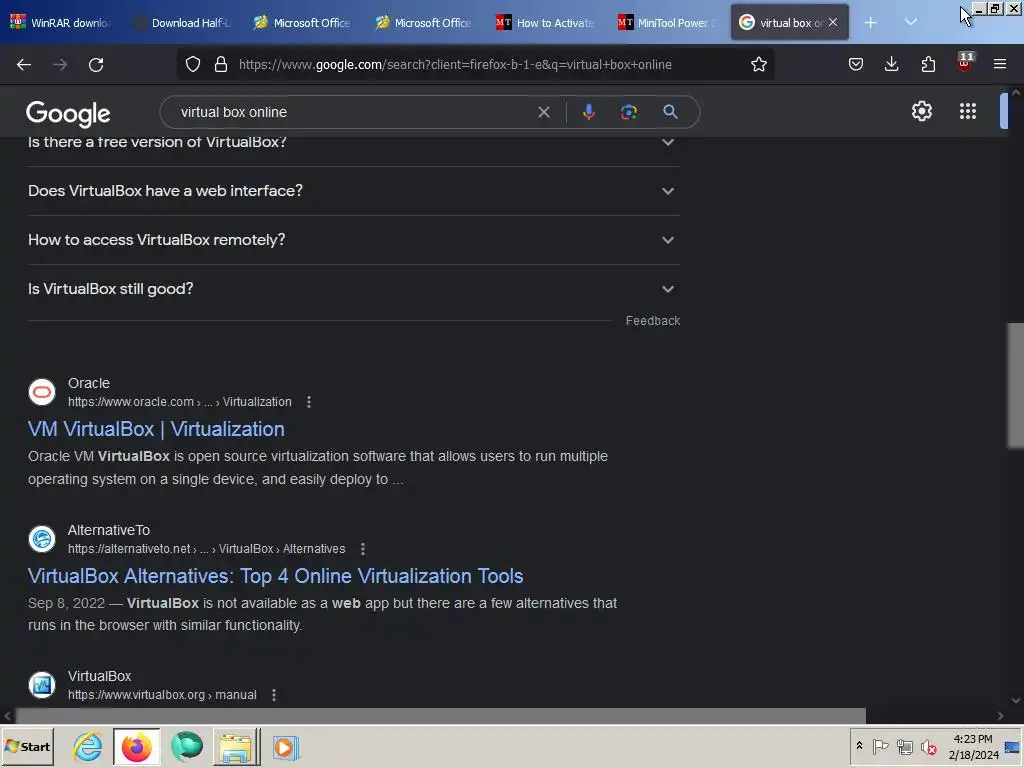Click the Oracle site URL breadcrumb
This screenshot has width=1024, height=768.
click(180, 402)
